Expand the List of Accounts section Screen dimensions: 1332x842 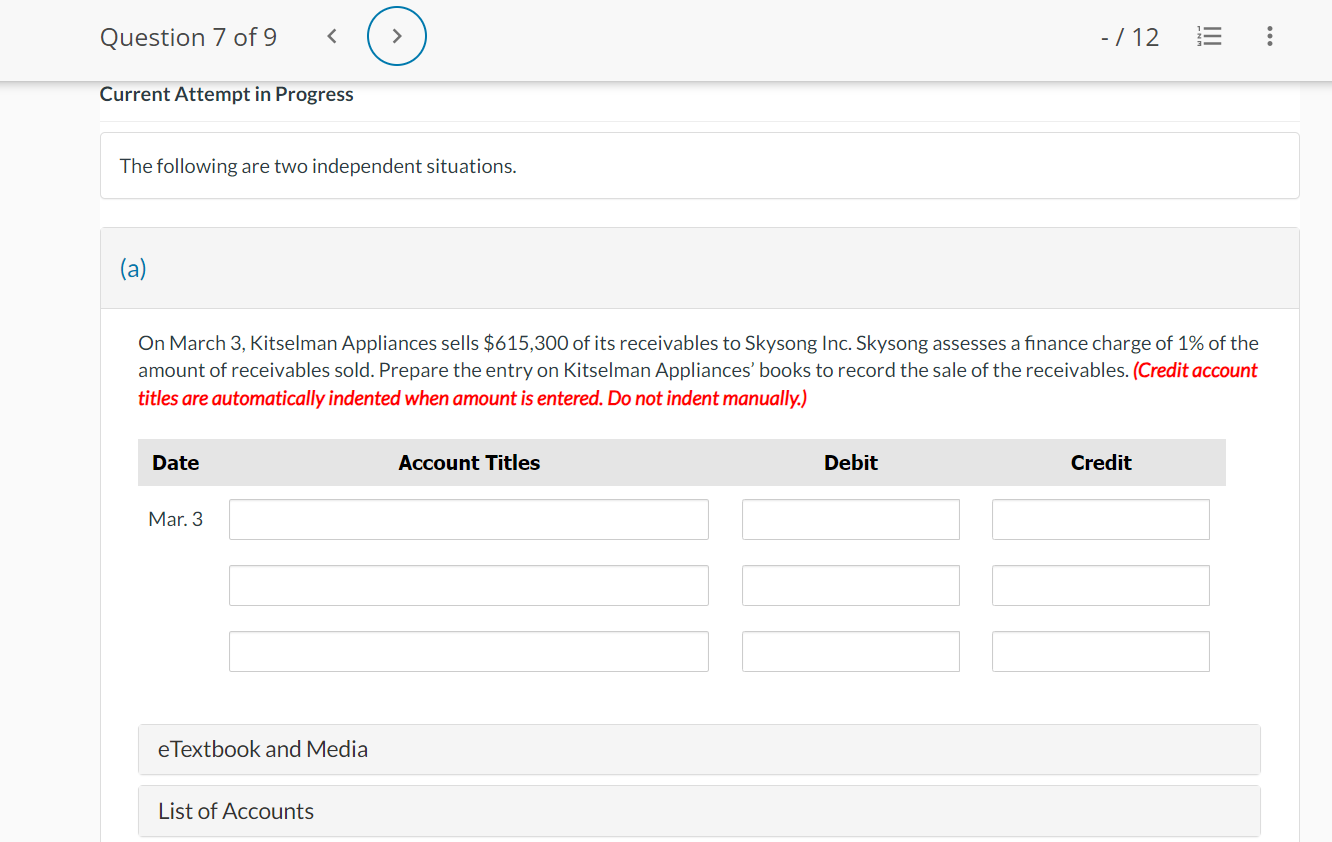[699, 811]
